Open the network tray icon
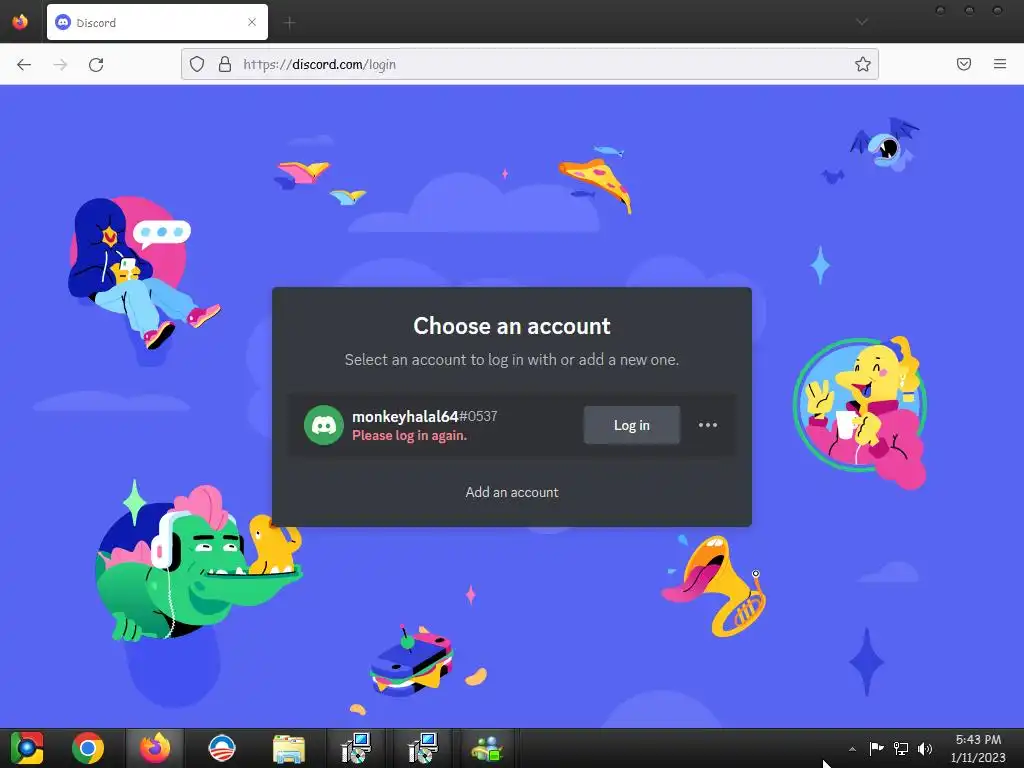This screenshot has width=1024, height=768. pos(901,748)
